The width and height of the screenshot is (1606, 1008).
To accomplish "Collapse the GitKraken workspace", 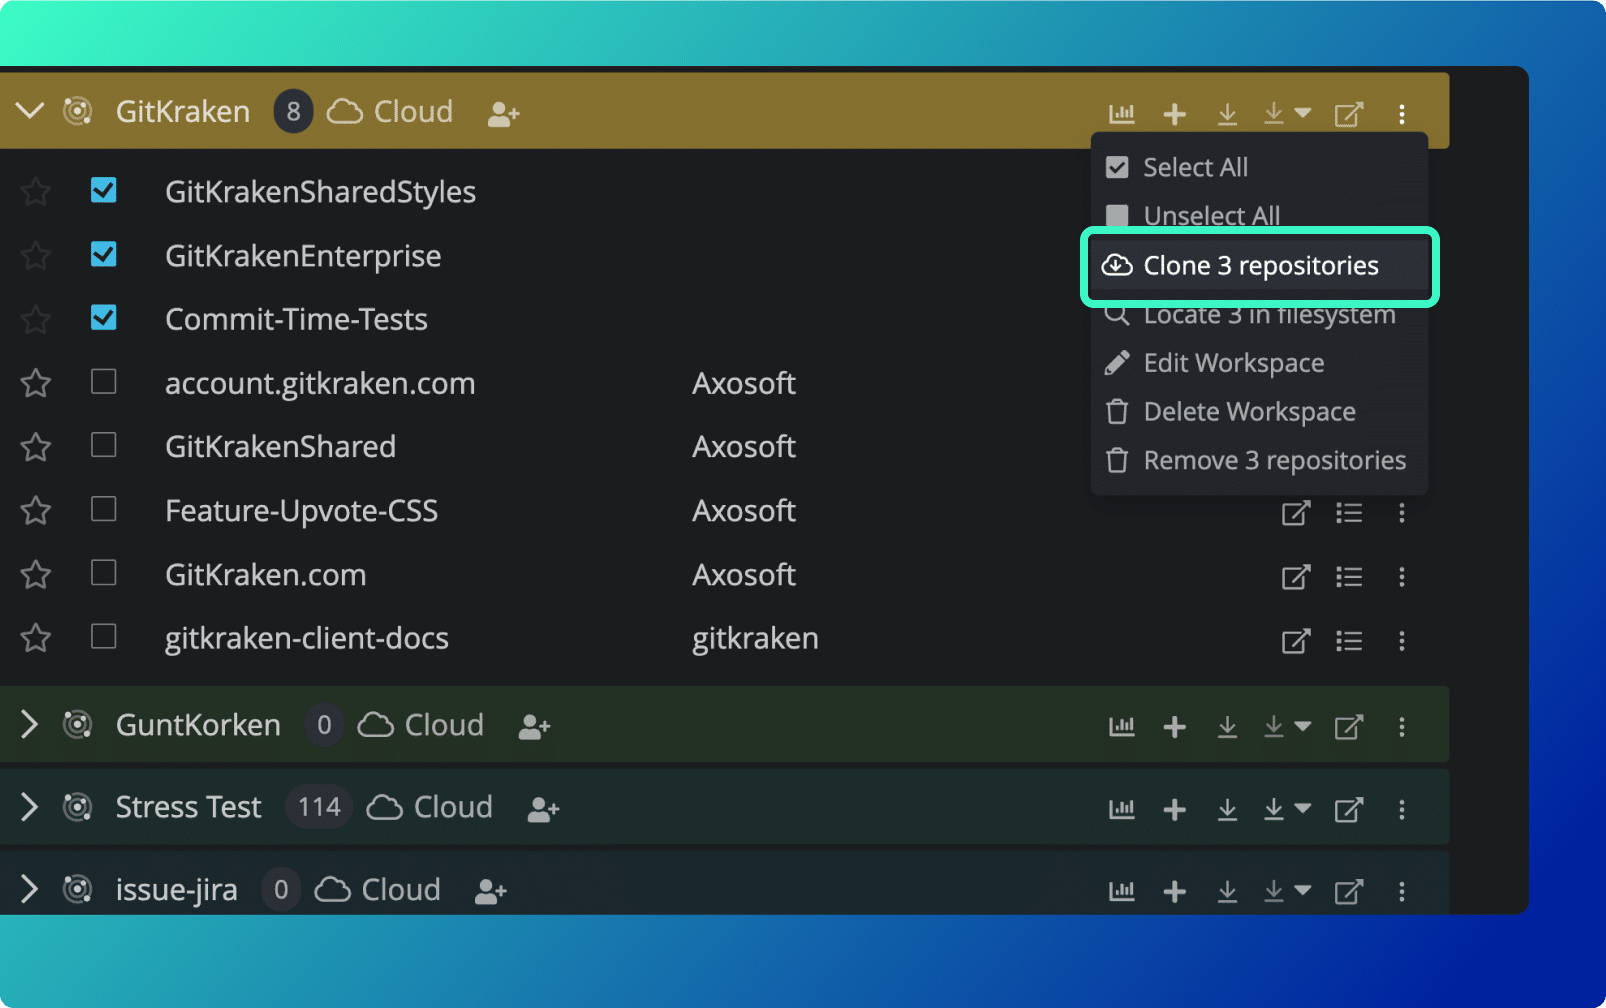I will [x=29, y=111].
